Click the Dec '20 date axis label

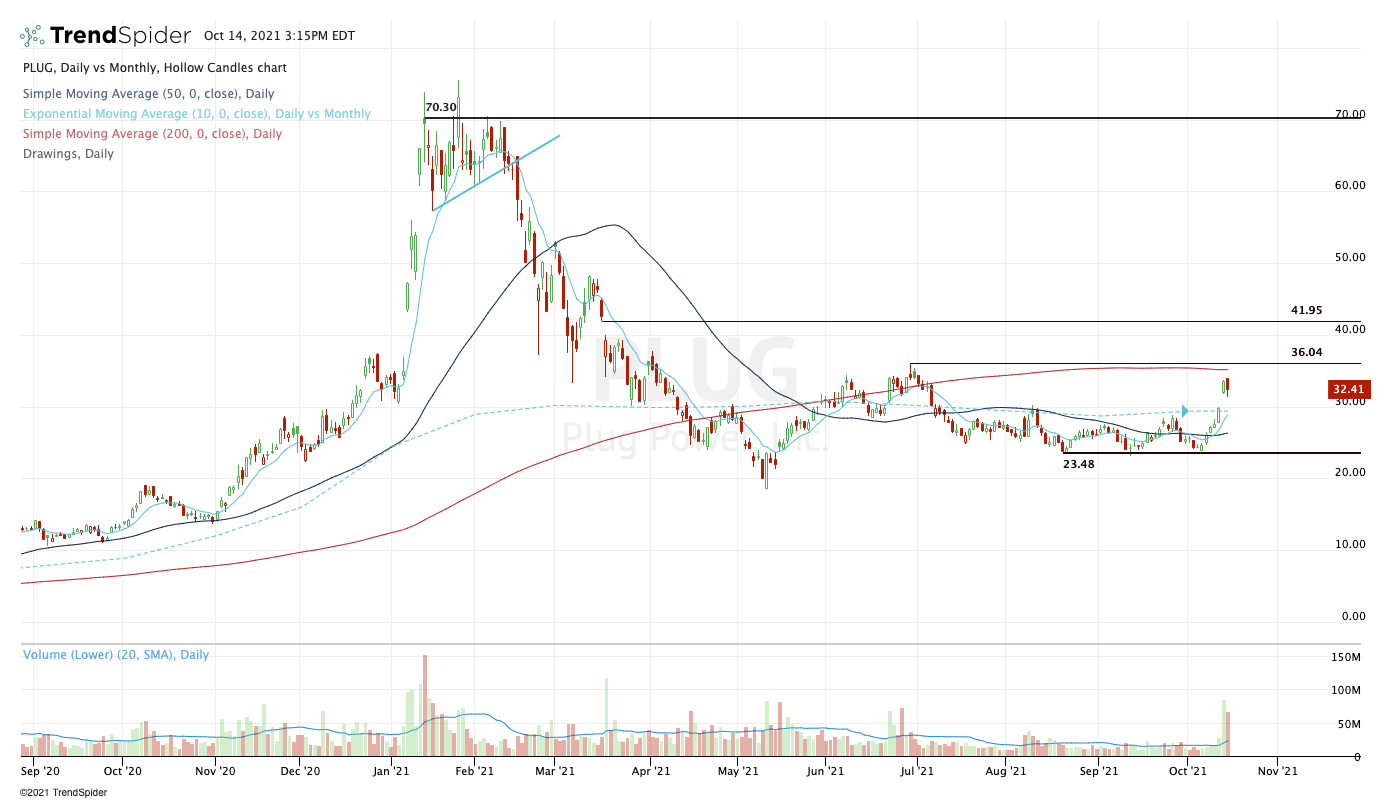point(300,771)
